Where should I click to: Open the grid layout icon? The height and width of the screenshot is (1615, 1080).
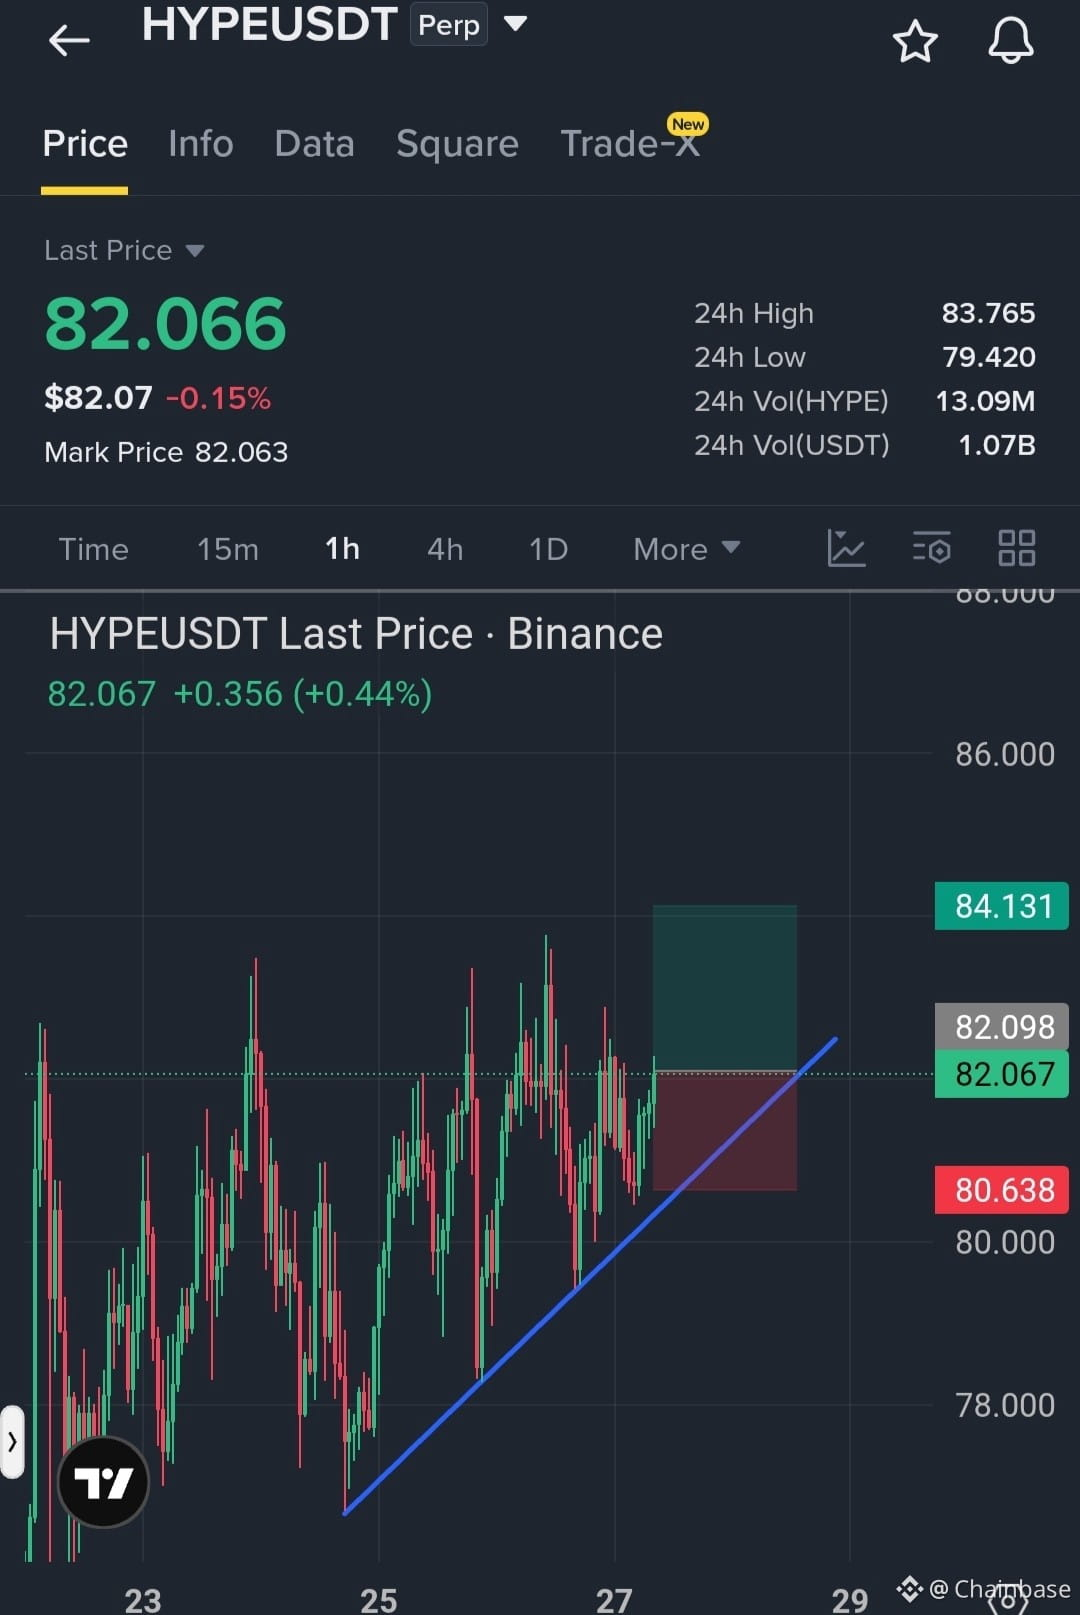[x=1016, y=548]
